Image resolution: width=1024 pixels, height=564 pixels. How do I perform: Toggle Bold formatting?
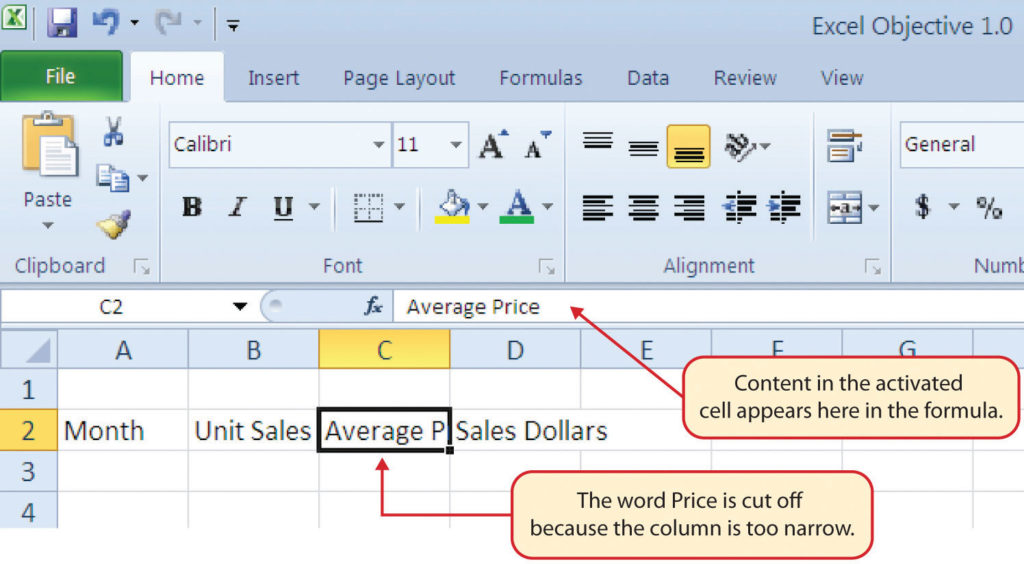192,207
